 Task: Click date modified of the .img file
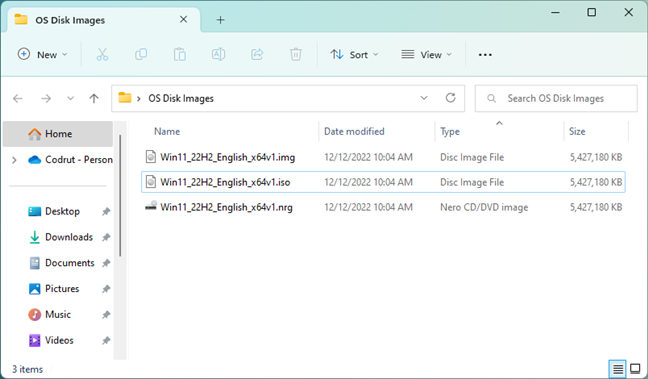click(x=368, y=157)
